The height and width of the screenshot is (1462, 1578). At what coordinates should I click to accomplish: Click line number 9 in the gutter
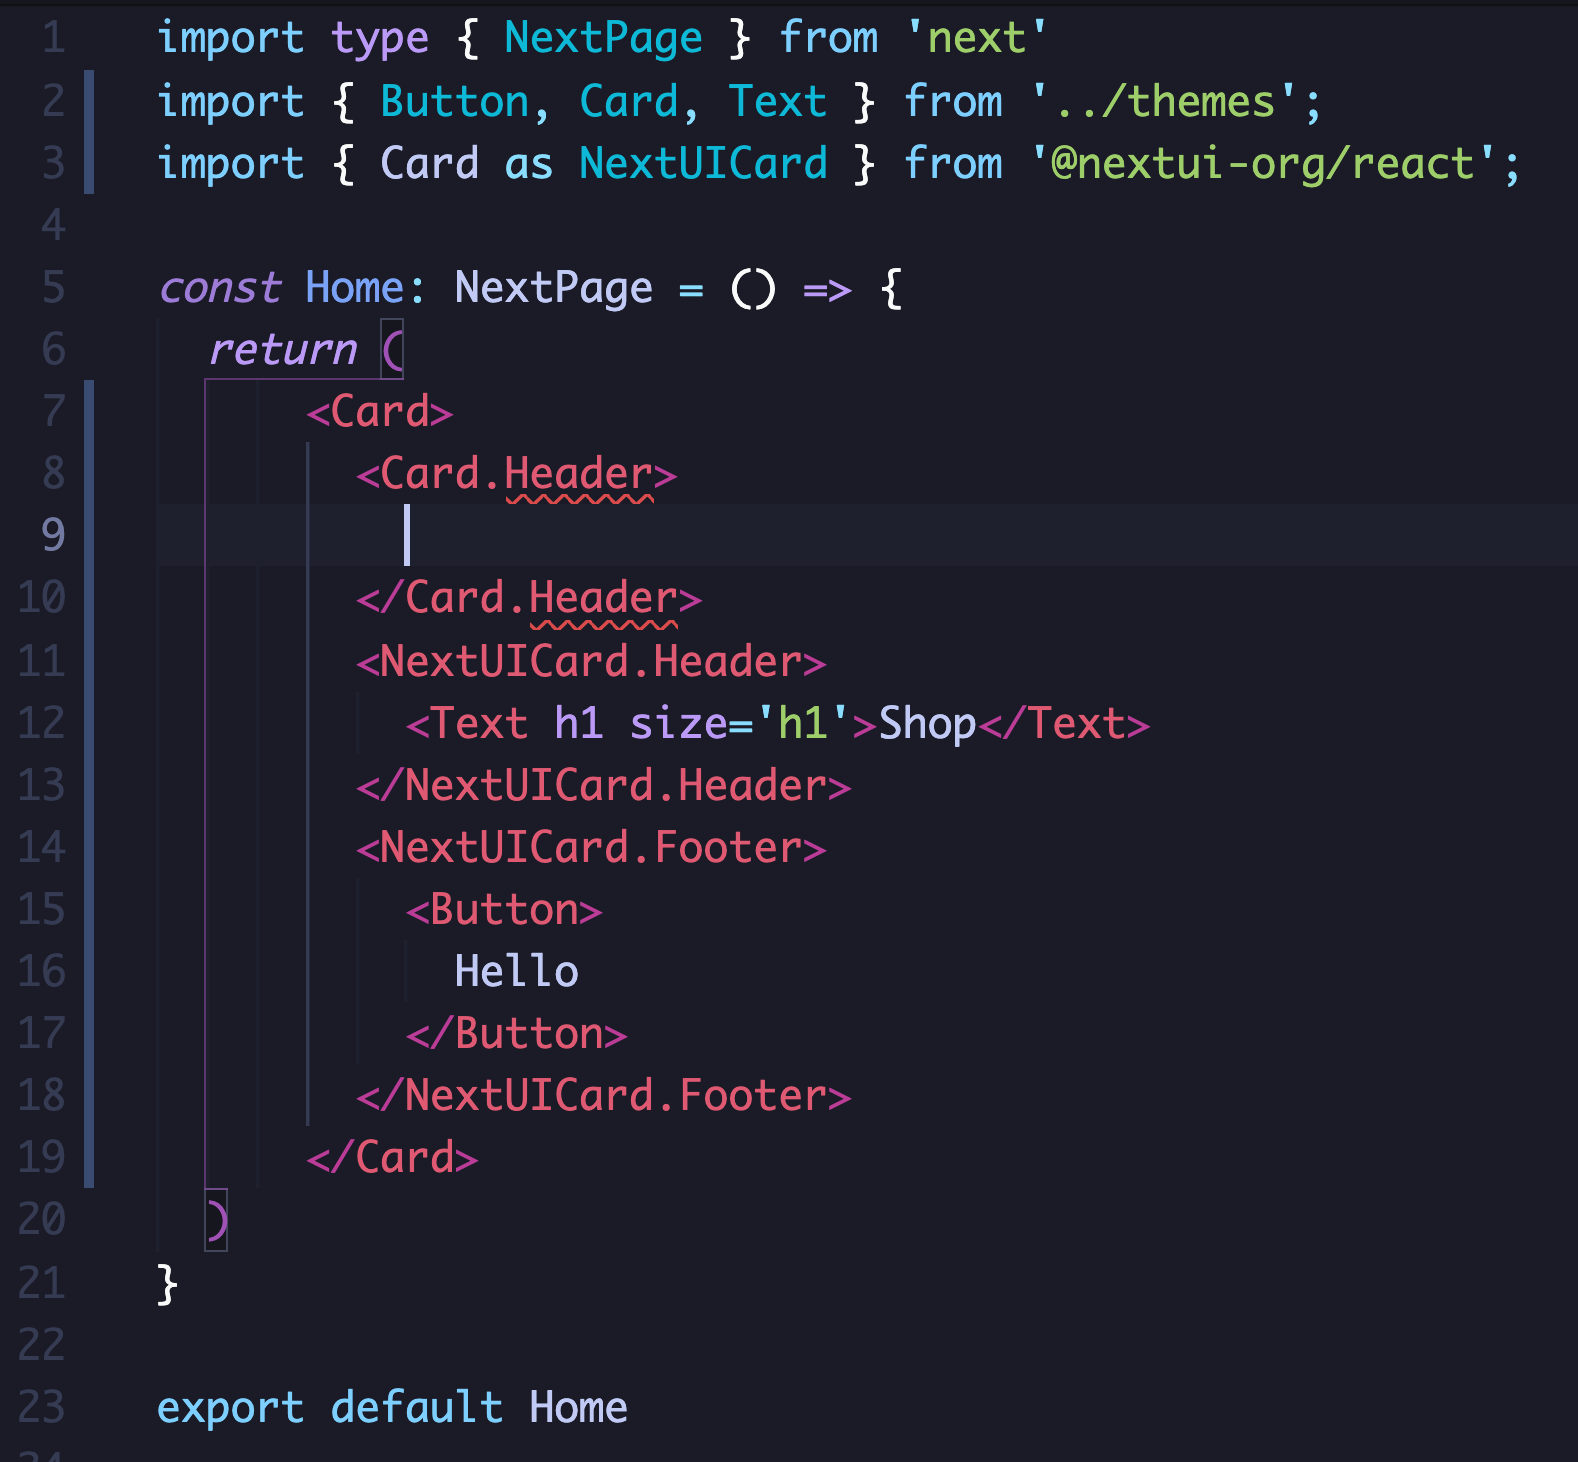54,535
